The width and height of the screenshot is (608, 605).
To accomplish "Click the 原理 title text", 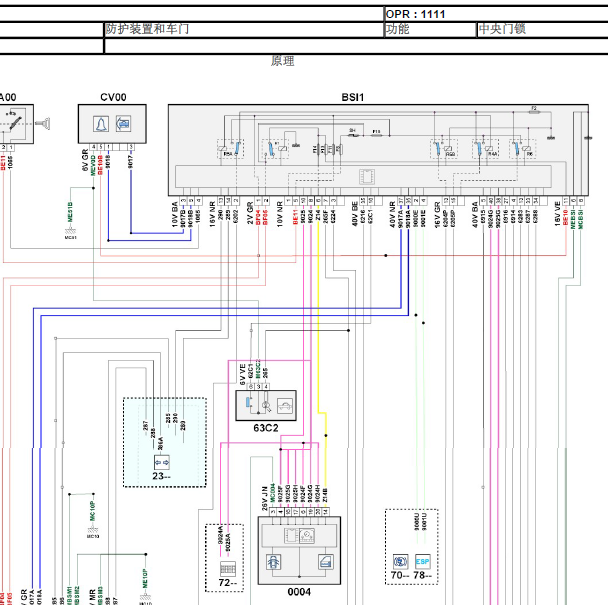I will point(282,61).
